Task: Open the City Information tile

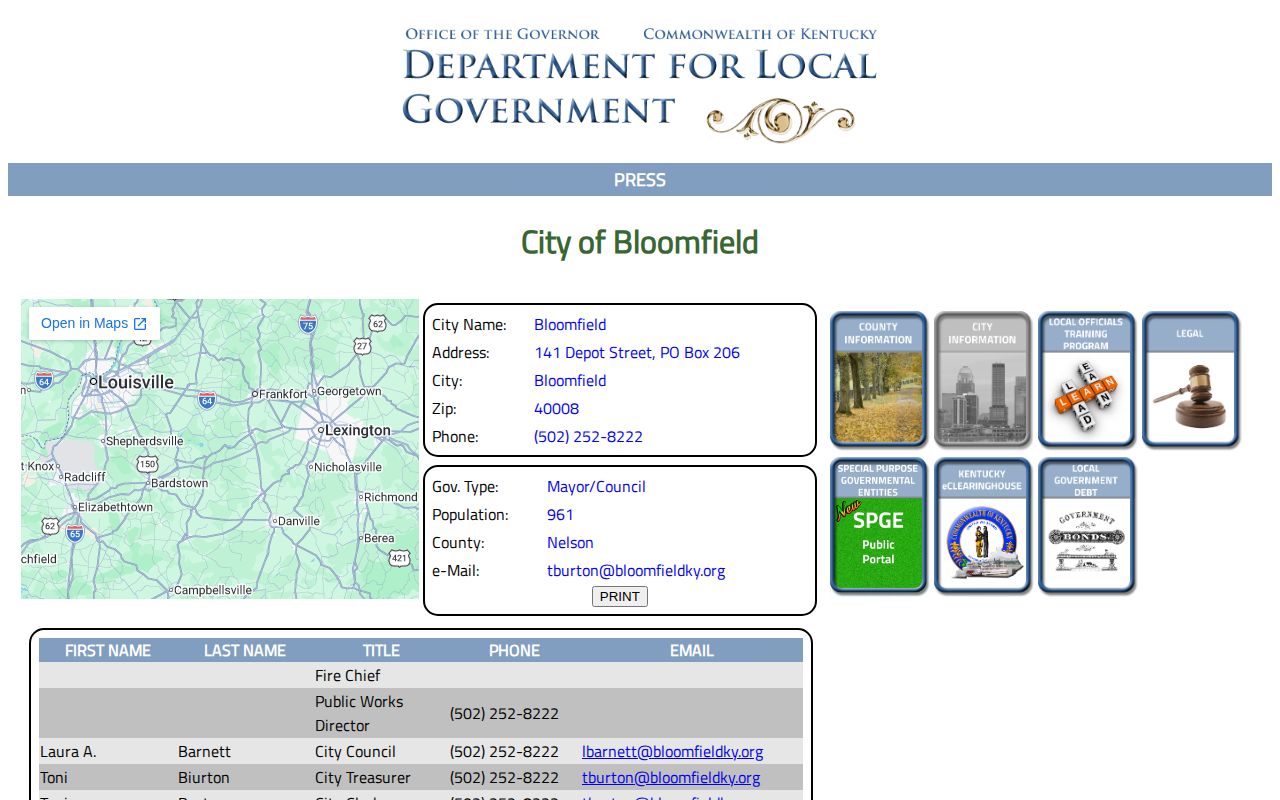Action: pos(982,379)
